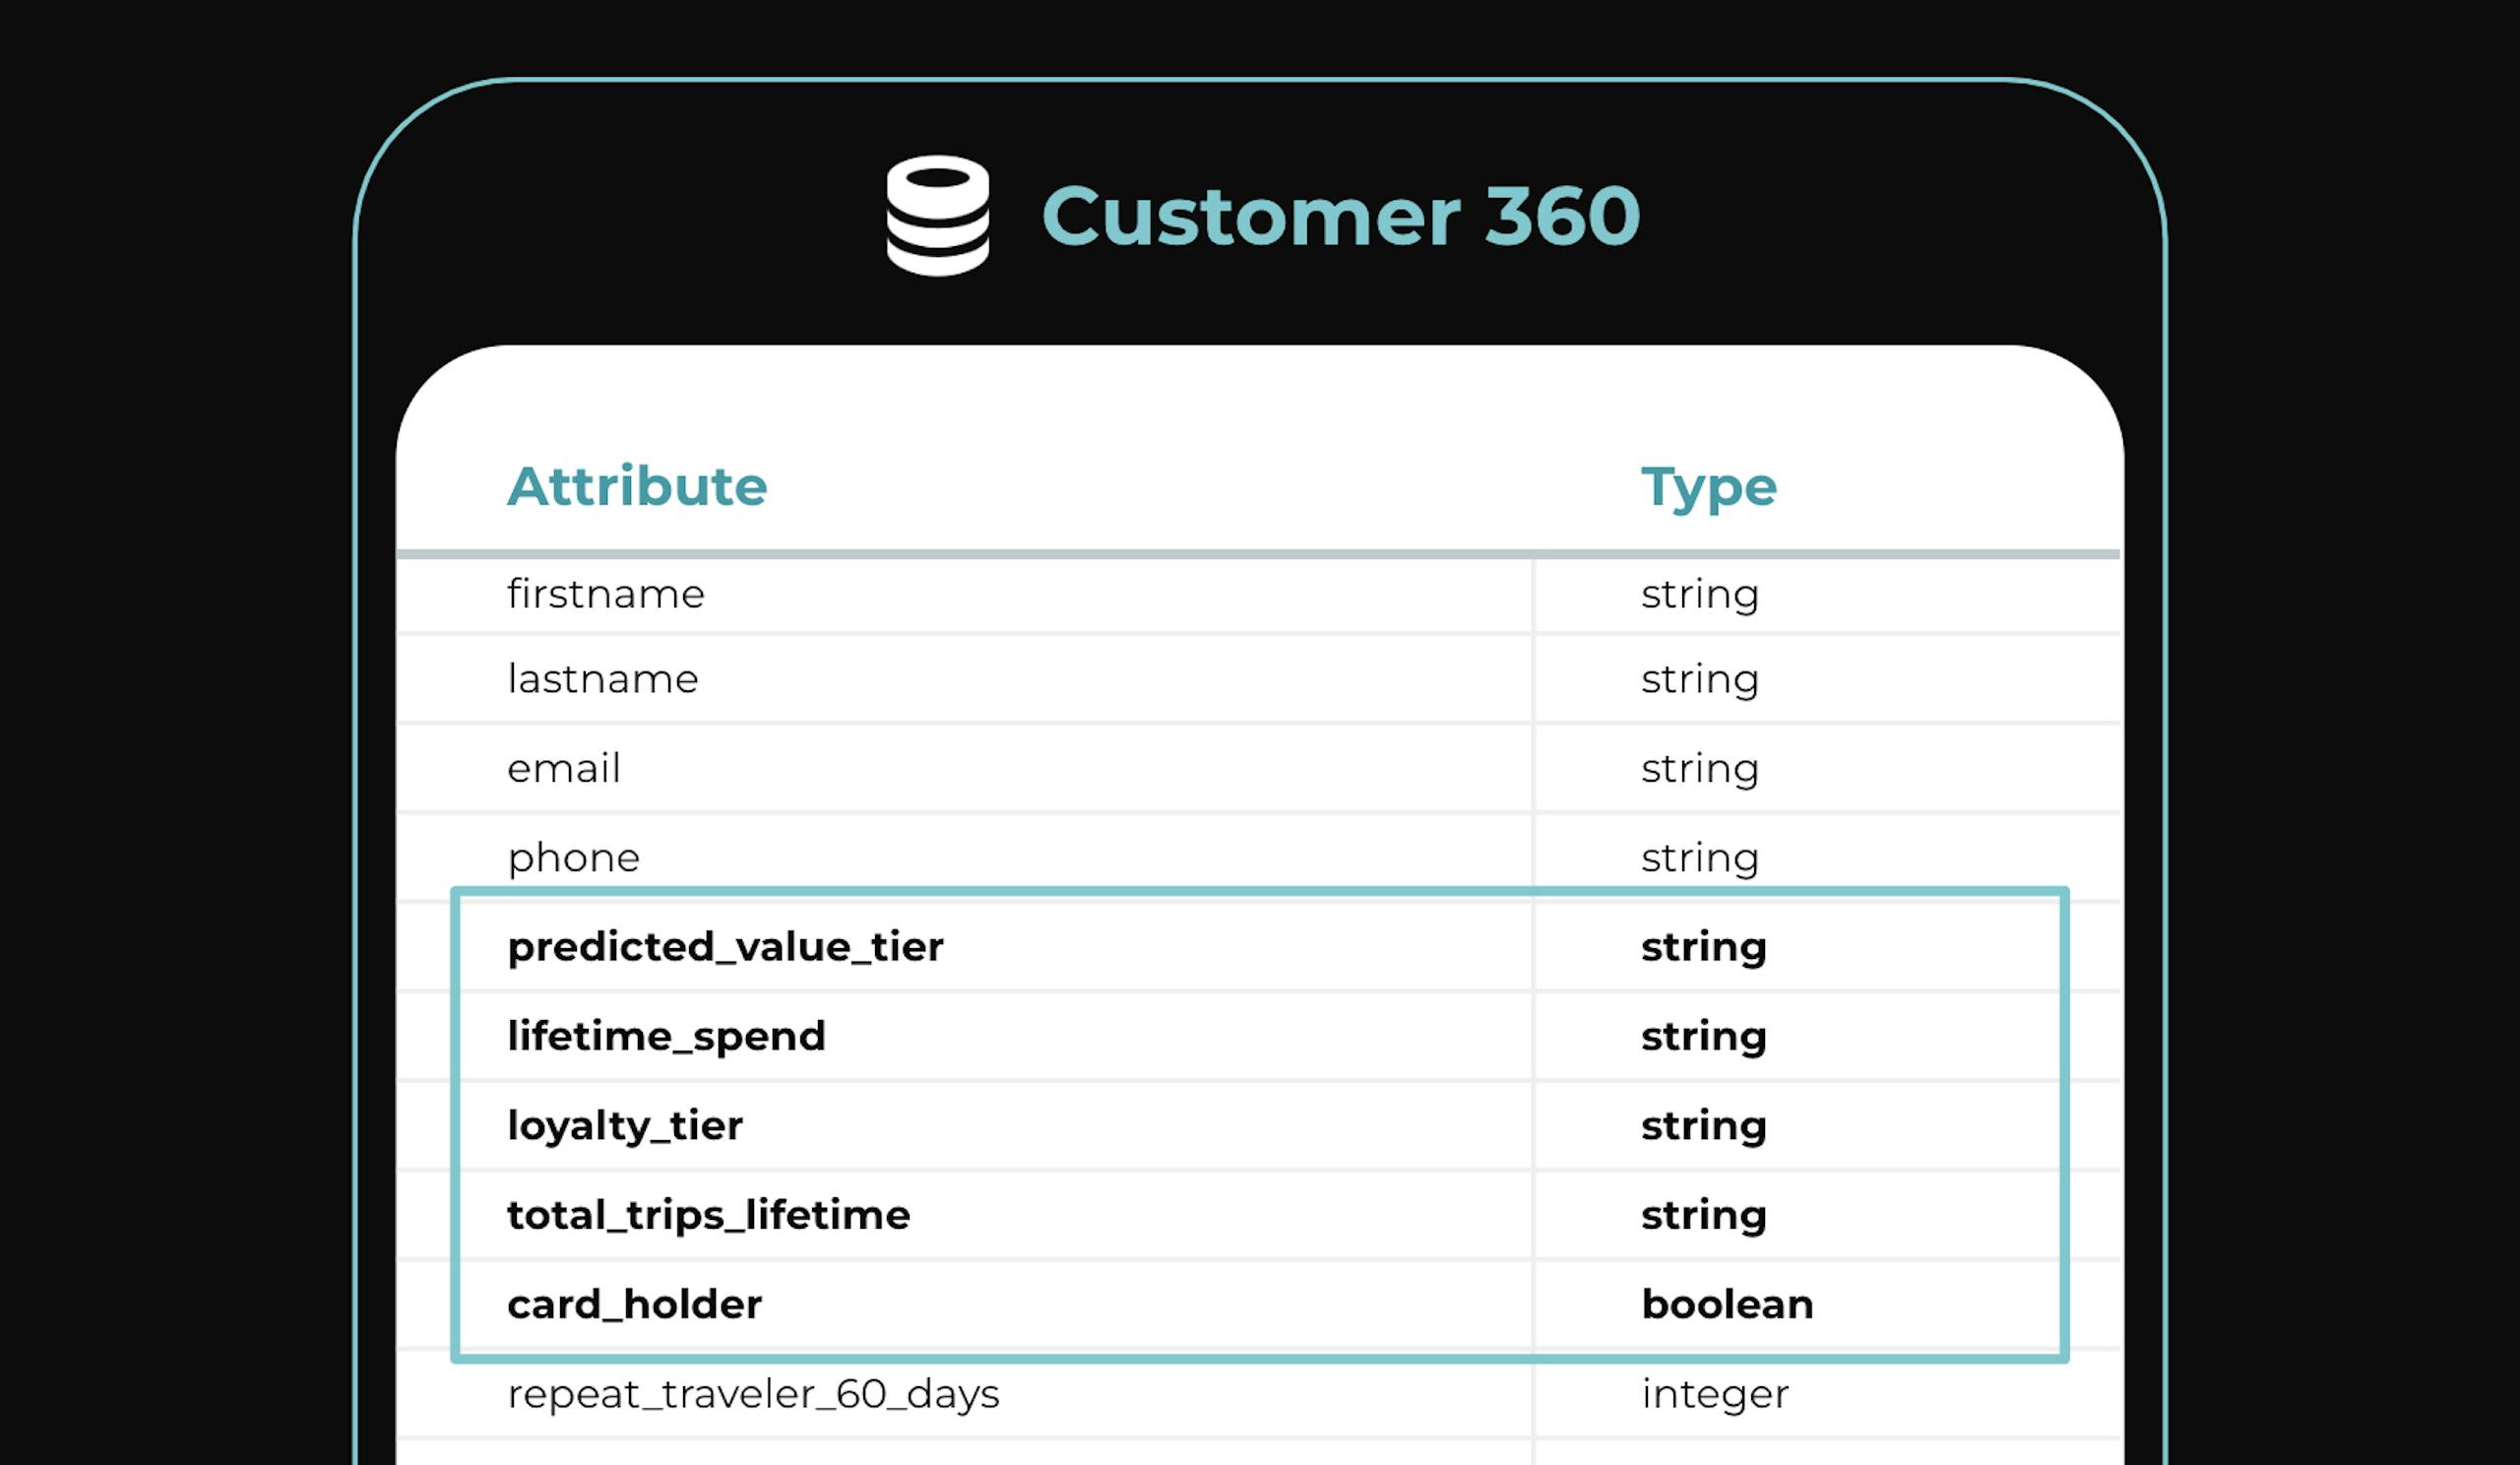Screen dimensions: 2520x1465
Task: Click the Attribute column header
Action: pos(637,487)
